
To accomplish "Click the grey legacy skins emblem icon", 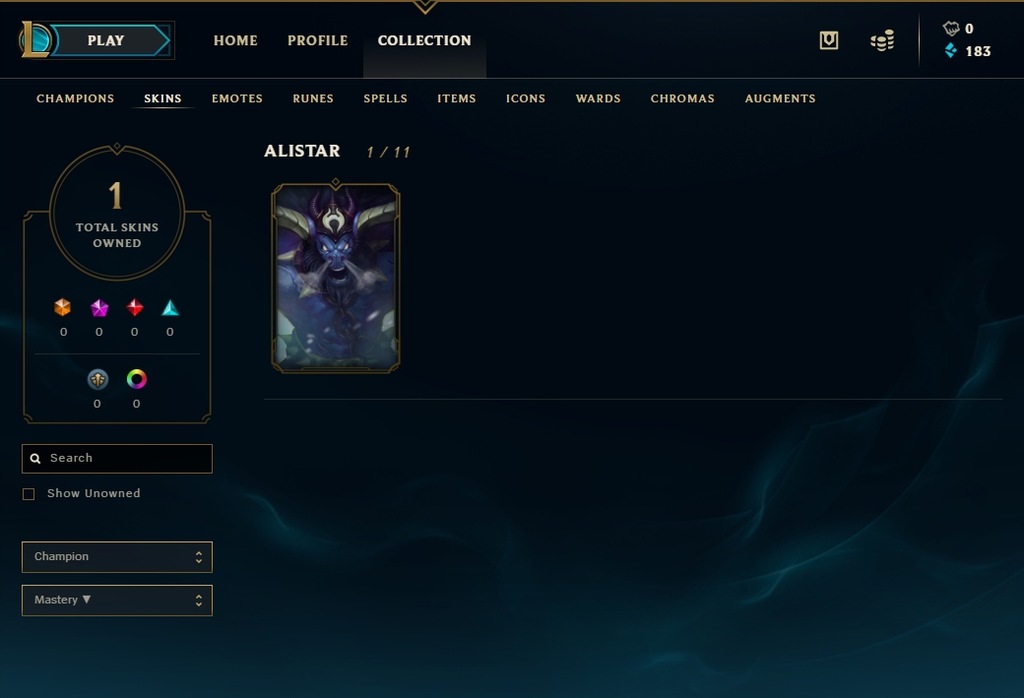I will tap(98, 379).
